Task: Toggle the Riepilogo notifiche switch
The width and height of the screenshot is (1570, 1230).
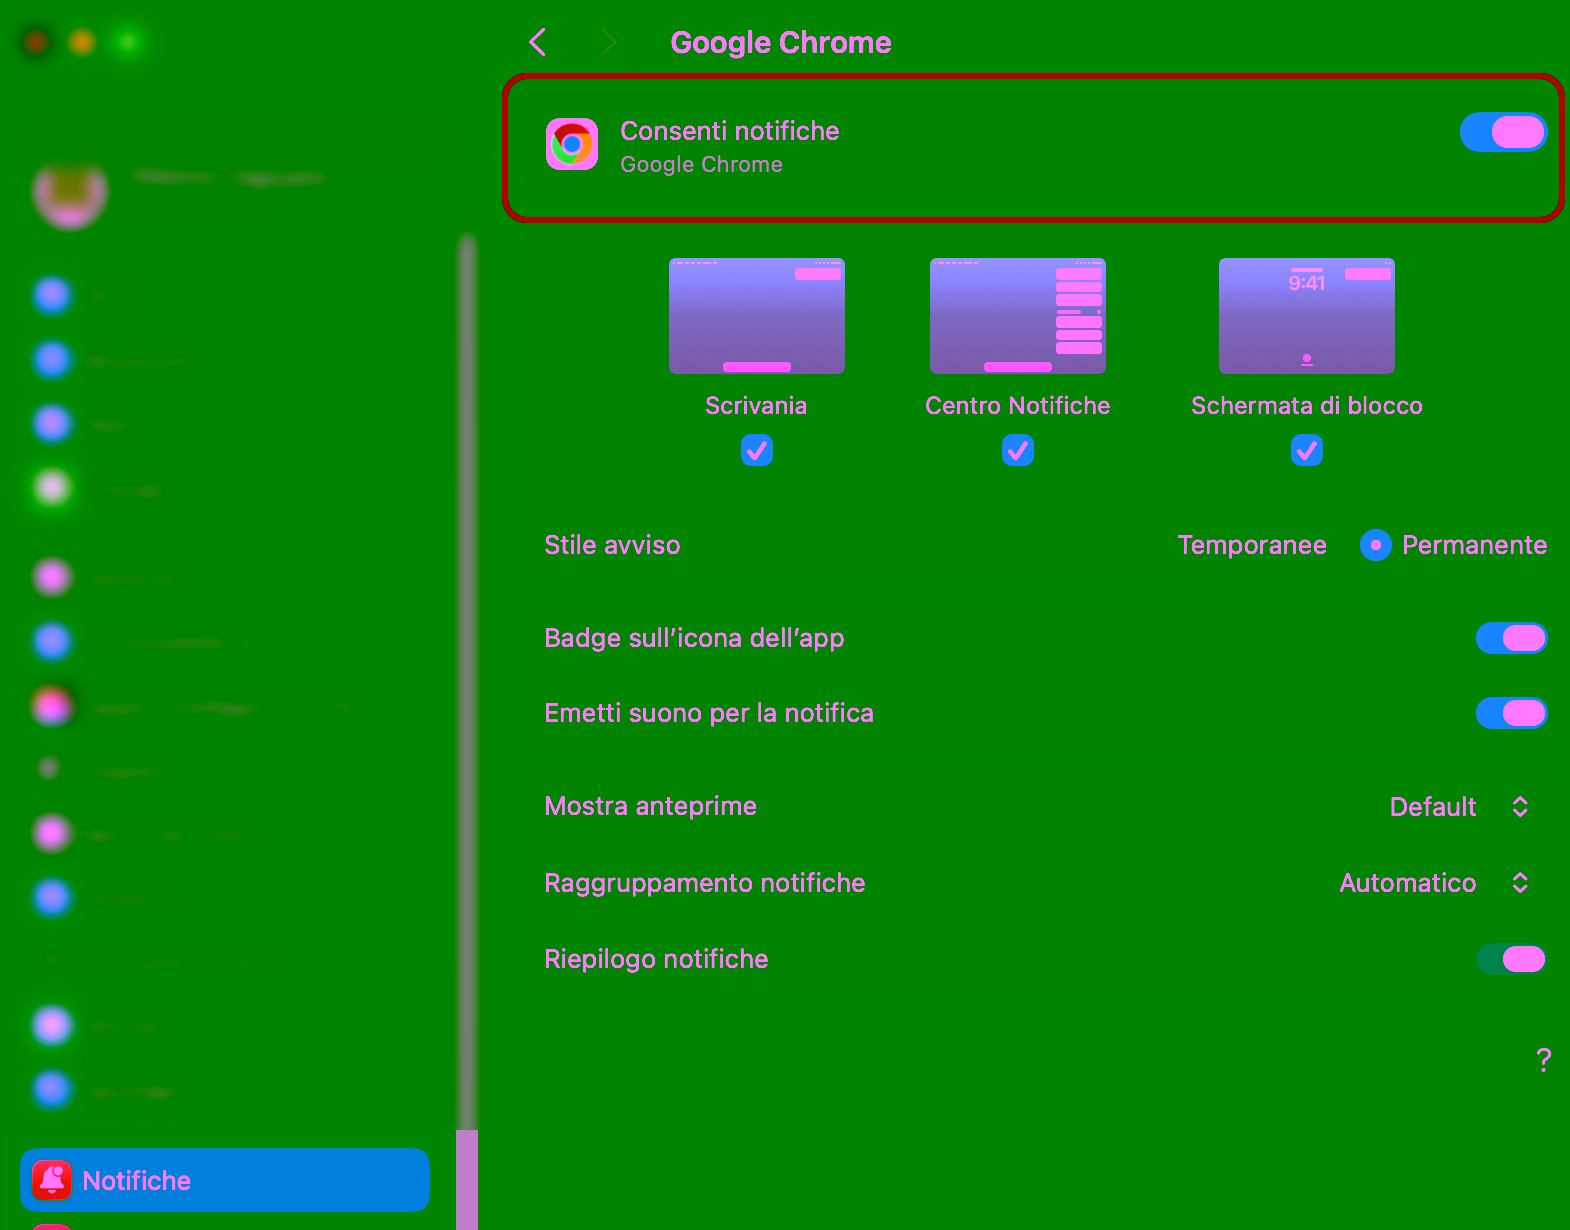Action: 1511,959
